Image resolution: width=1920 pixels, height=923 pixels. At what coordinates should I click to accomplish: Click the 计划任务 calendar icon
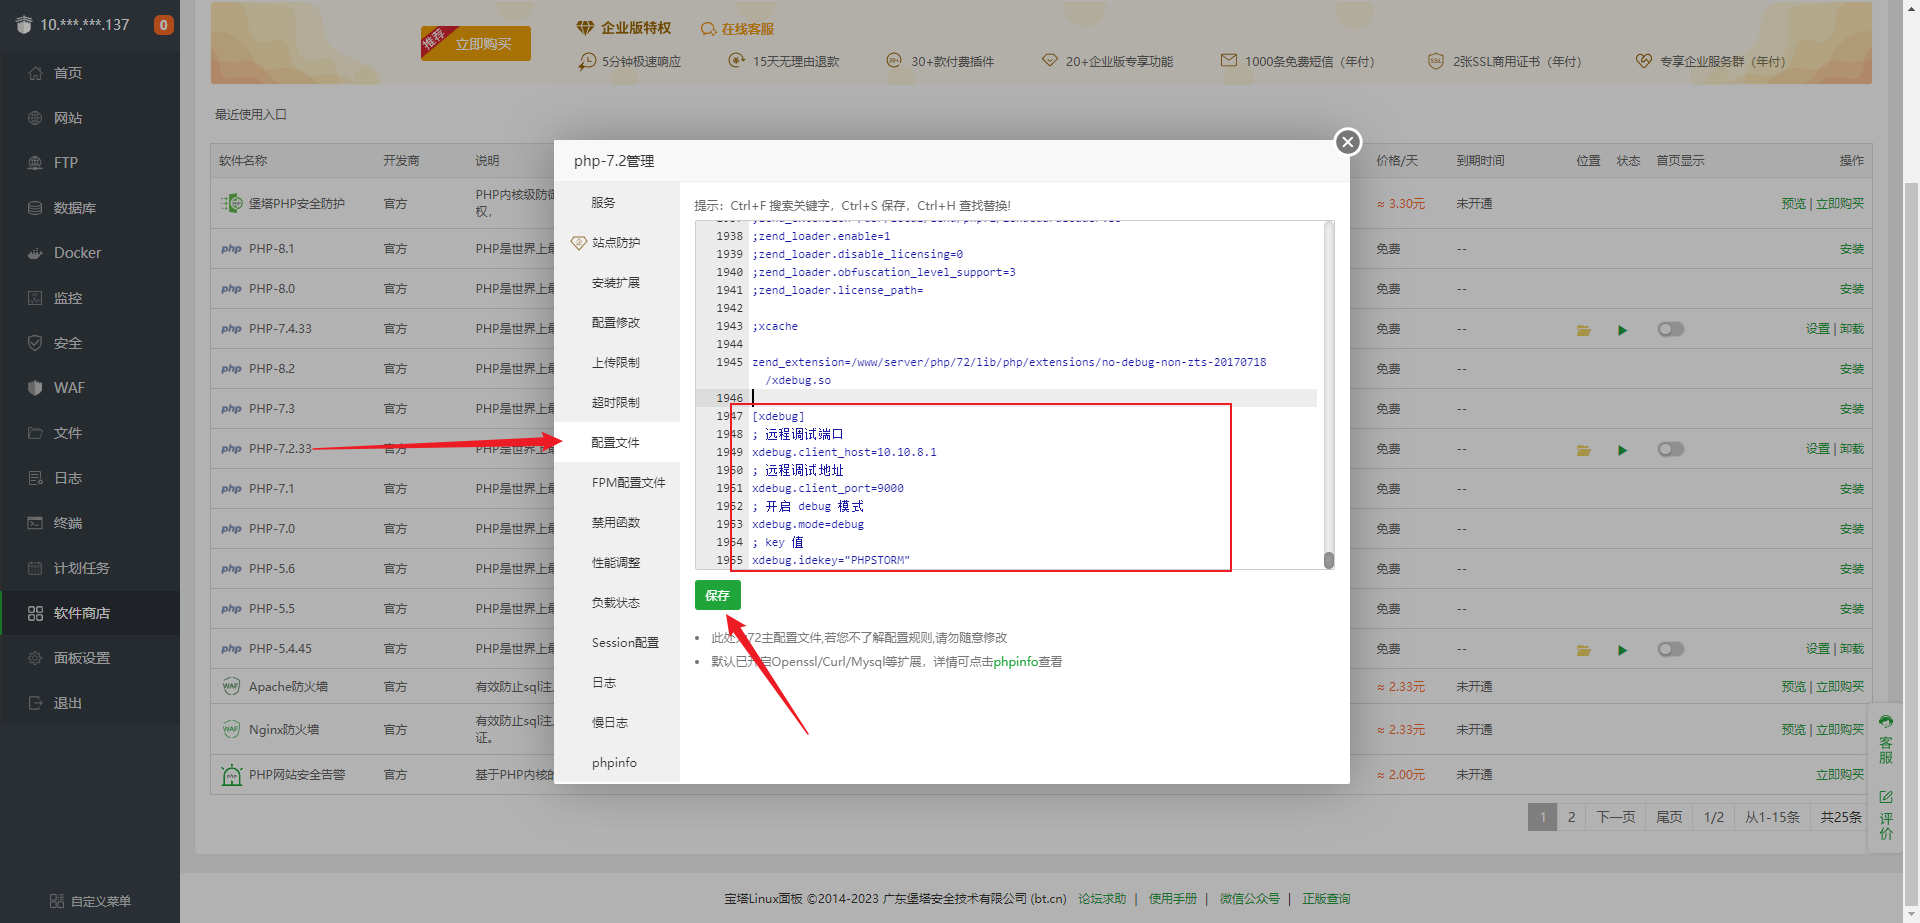35,568
